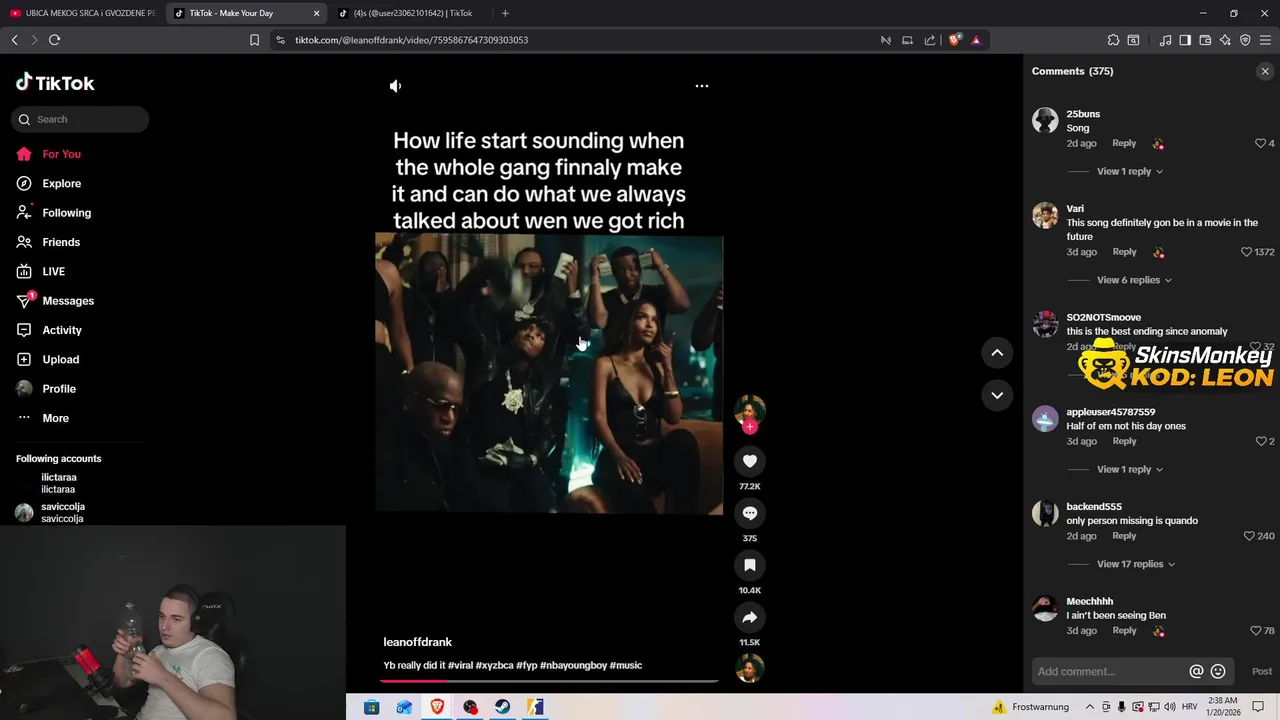
Task: Like backend555's comment
Action: 1249,536
